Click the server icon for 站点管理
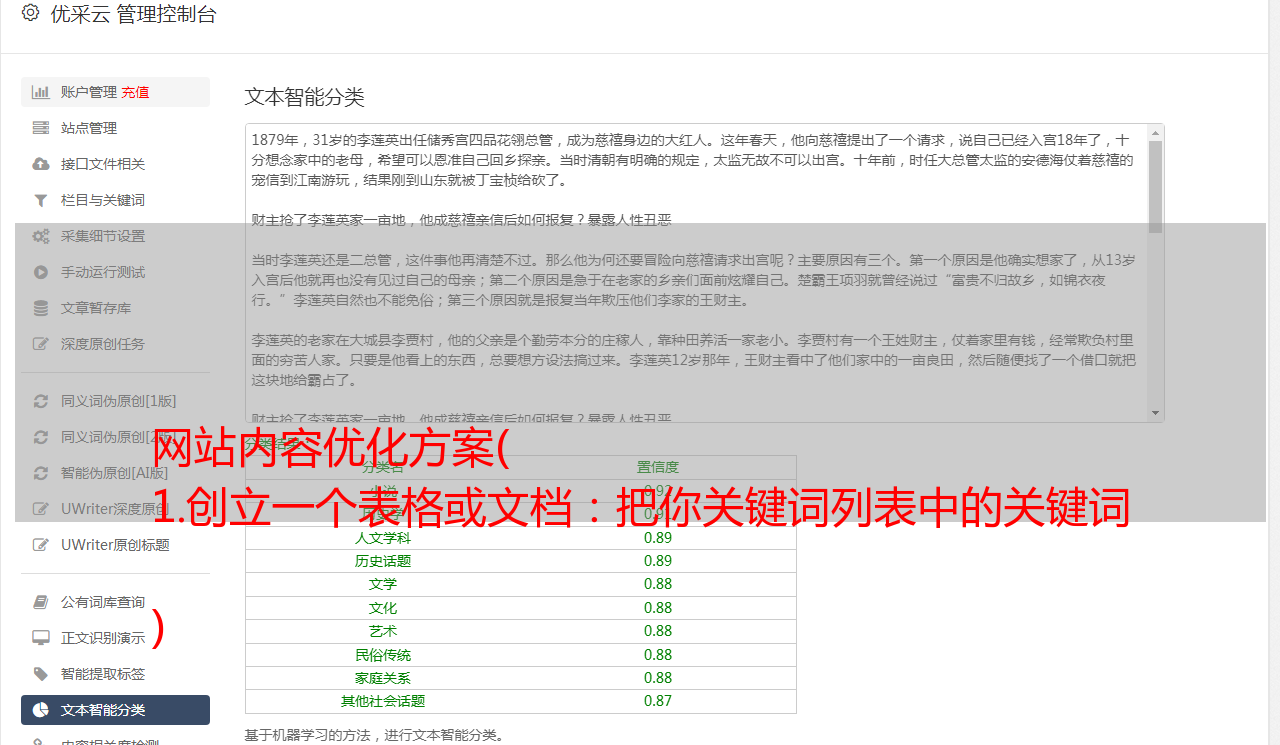The height and width of the screenshot is (745, 1280). pyautogui.click(x=41, y=128)
